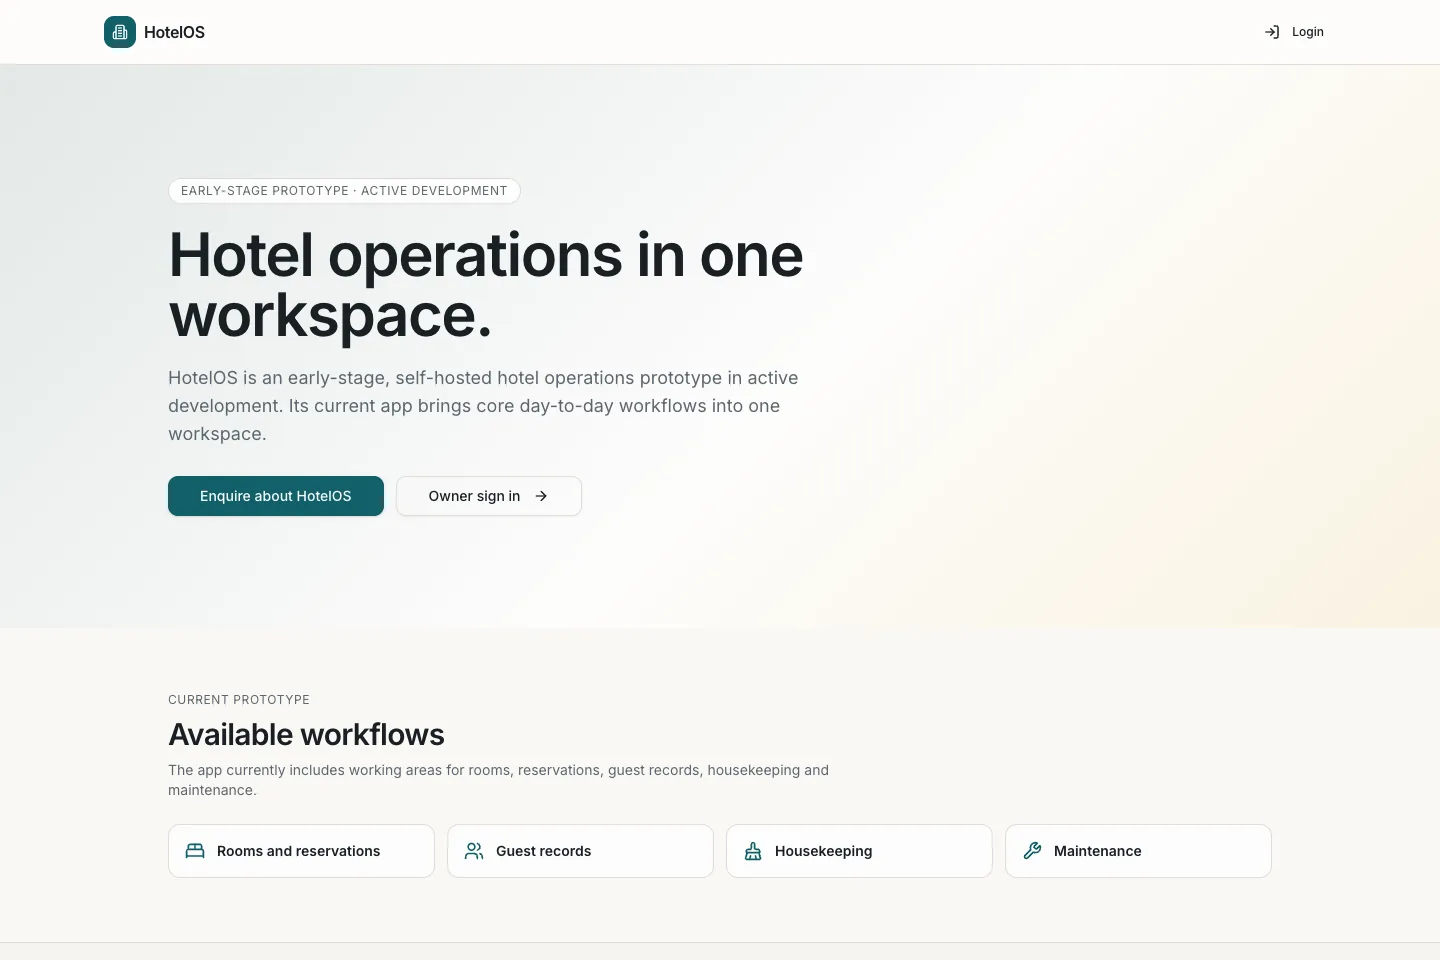
Task: Select the Rooms and reservations card
Action: pos(301,851)
